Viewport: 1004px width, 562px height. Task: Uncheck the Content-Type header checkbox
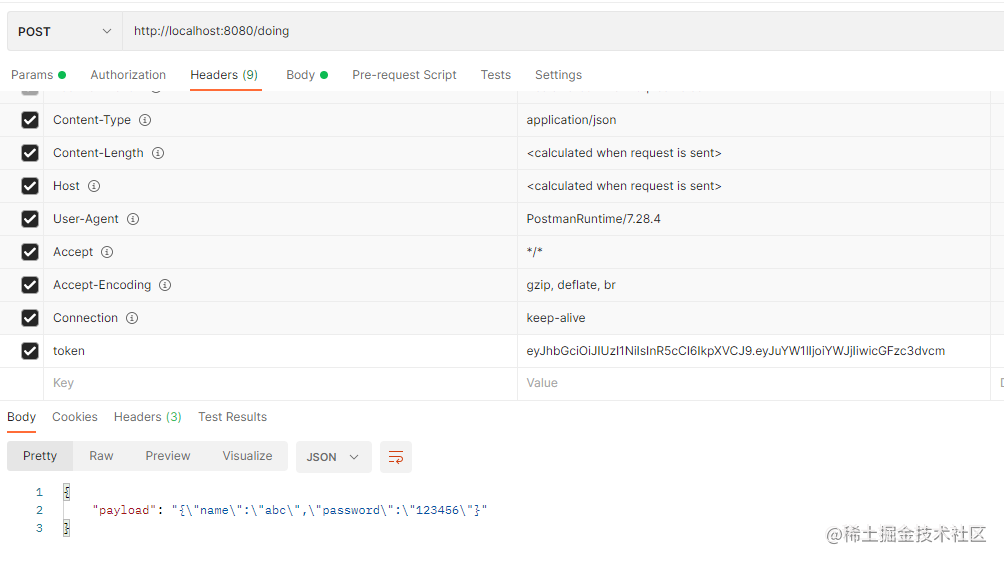point(30,120)
